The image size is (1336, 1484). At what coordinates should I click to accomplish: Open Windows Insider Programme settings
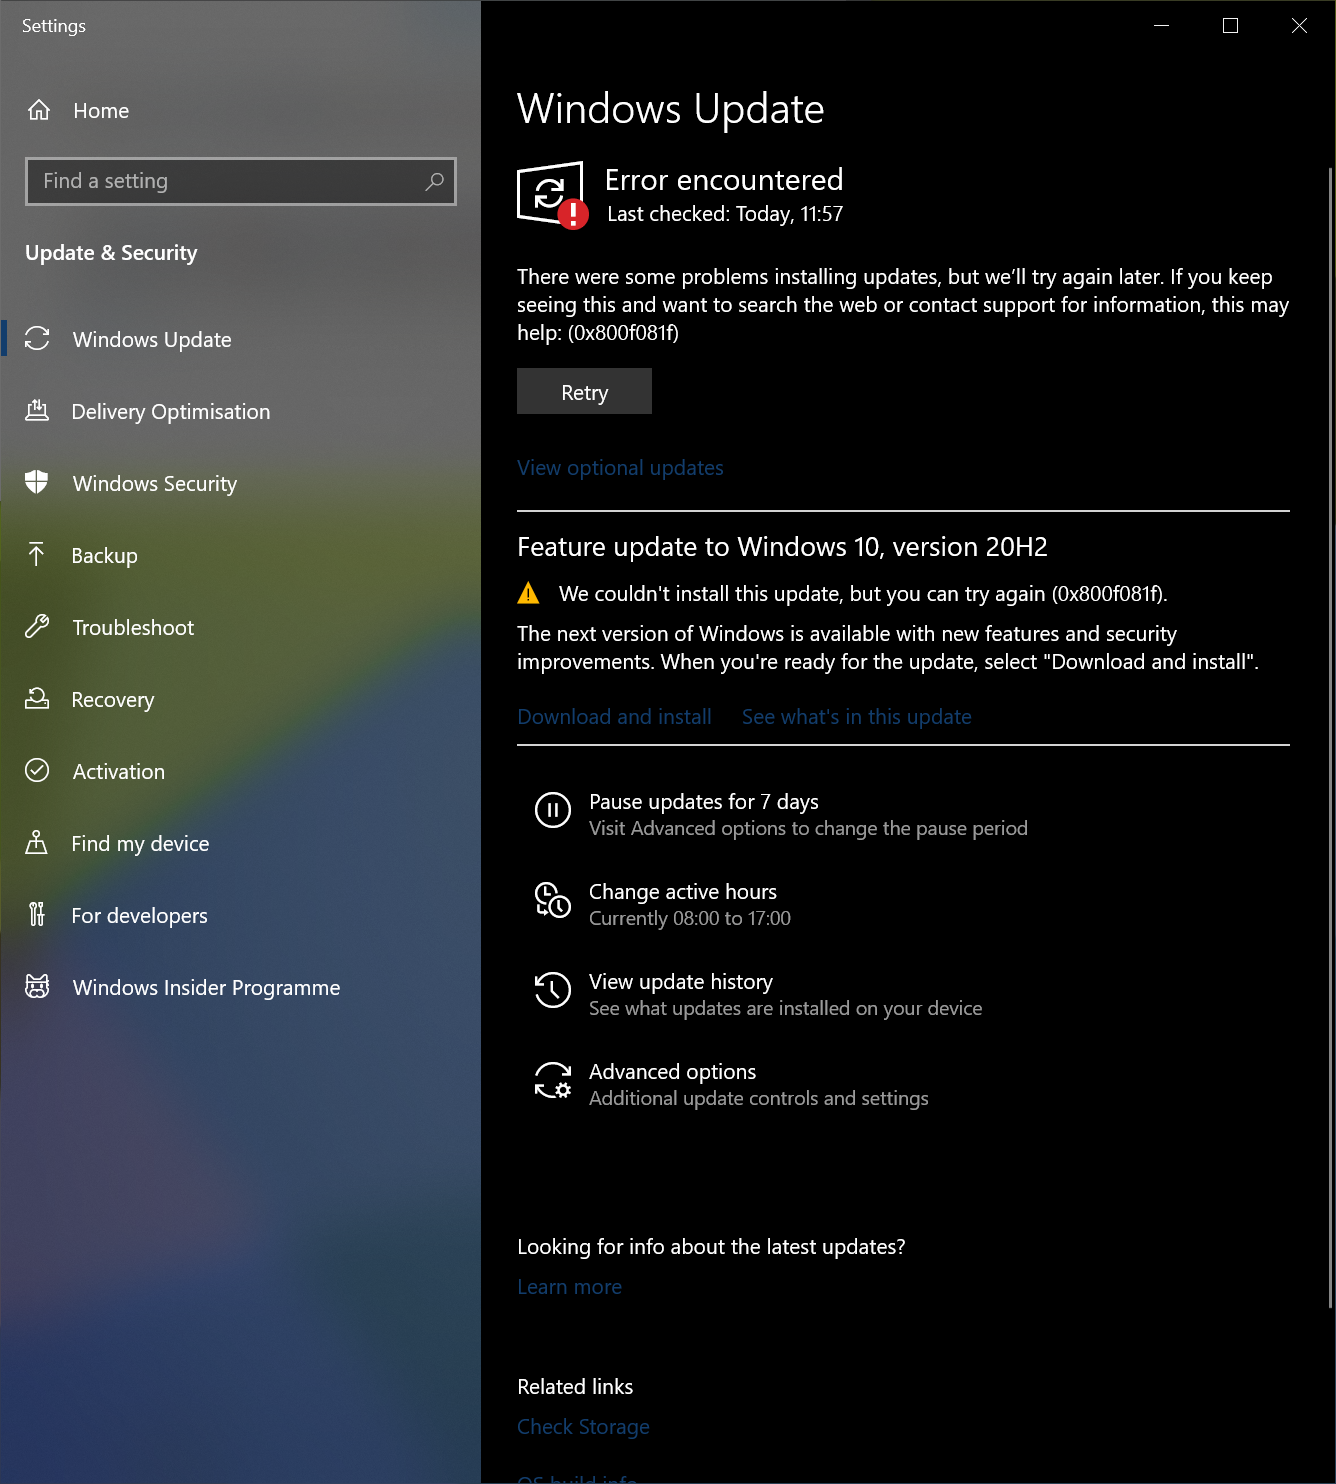click(x=240, y=987)
